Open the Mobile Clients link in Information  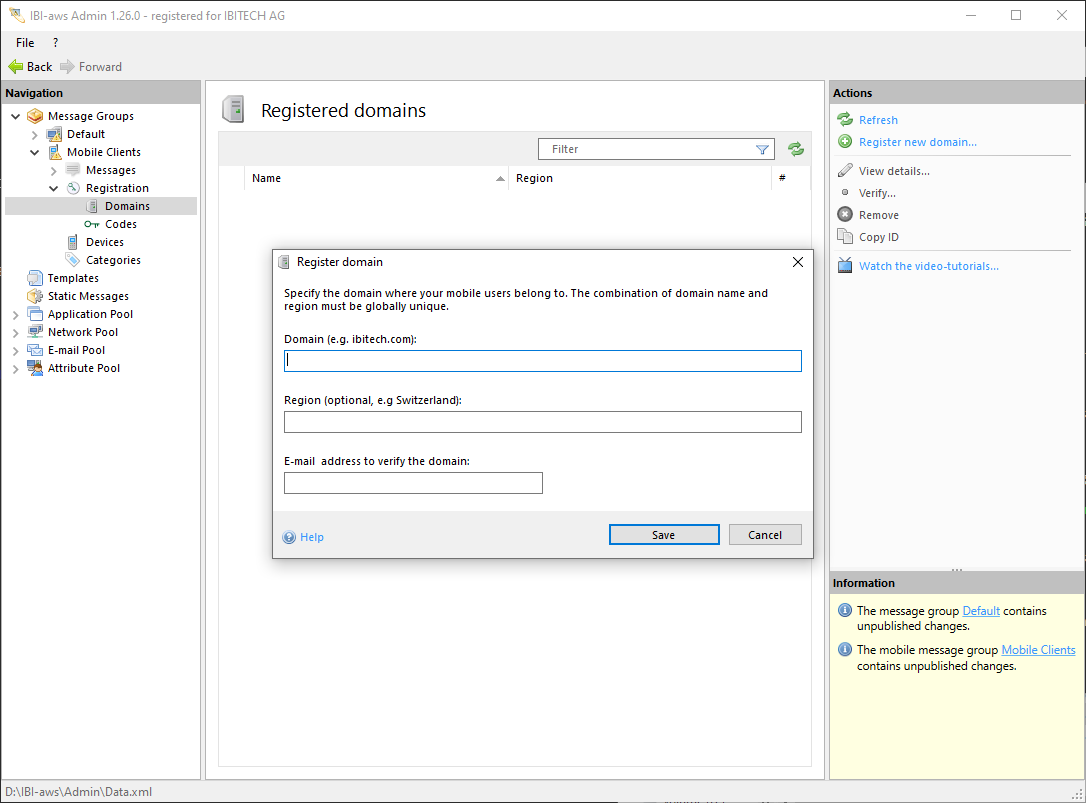coord(1038,650)
